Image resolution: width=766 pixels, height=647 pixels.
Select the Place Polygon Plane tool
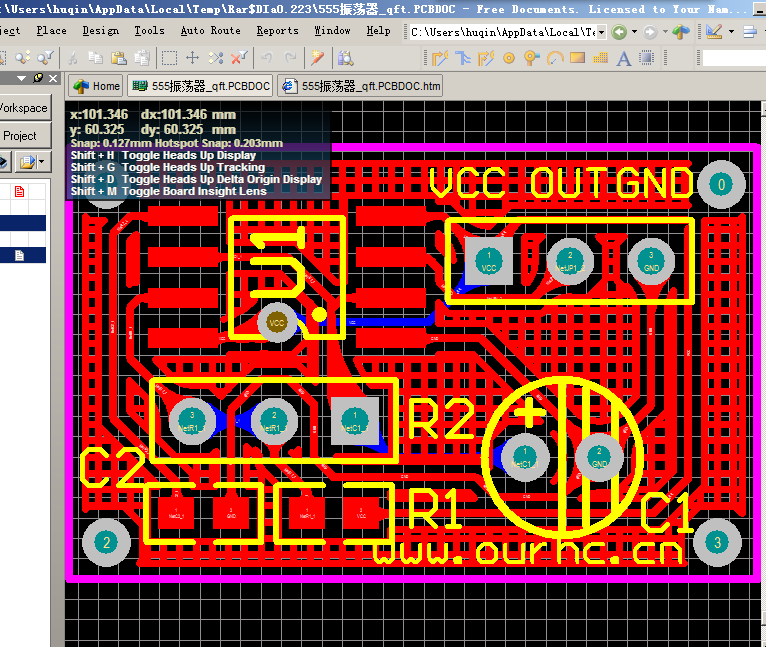(x=600, y=59)
